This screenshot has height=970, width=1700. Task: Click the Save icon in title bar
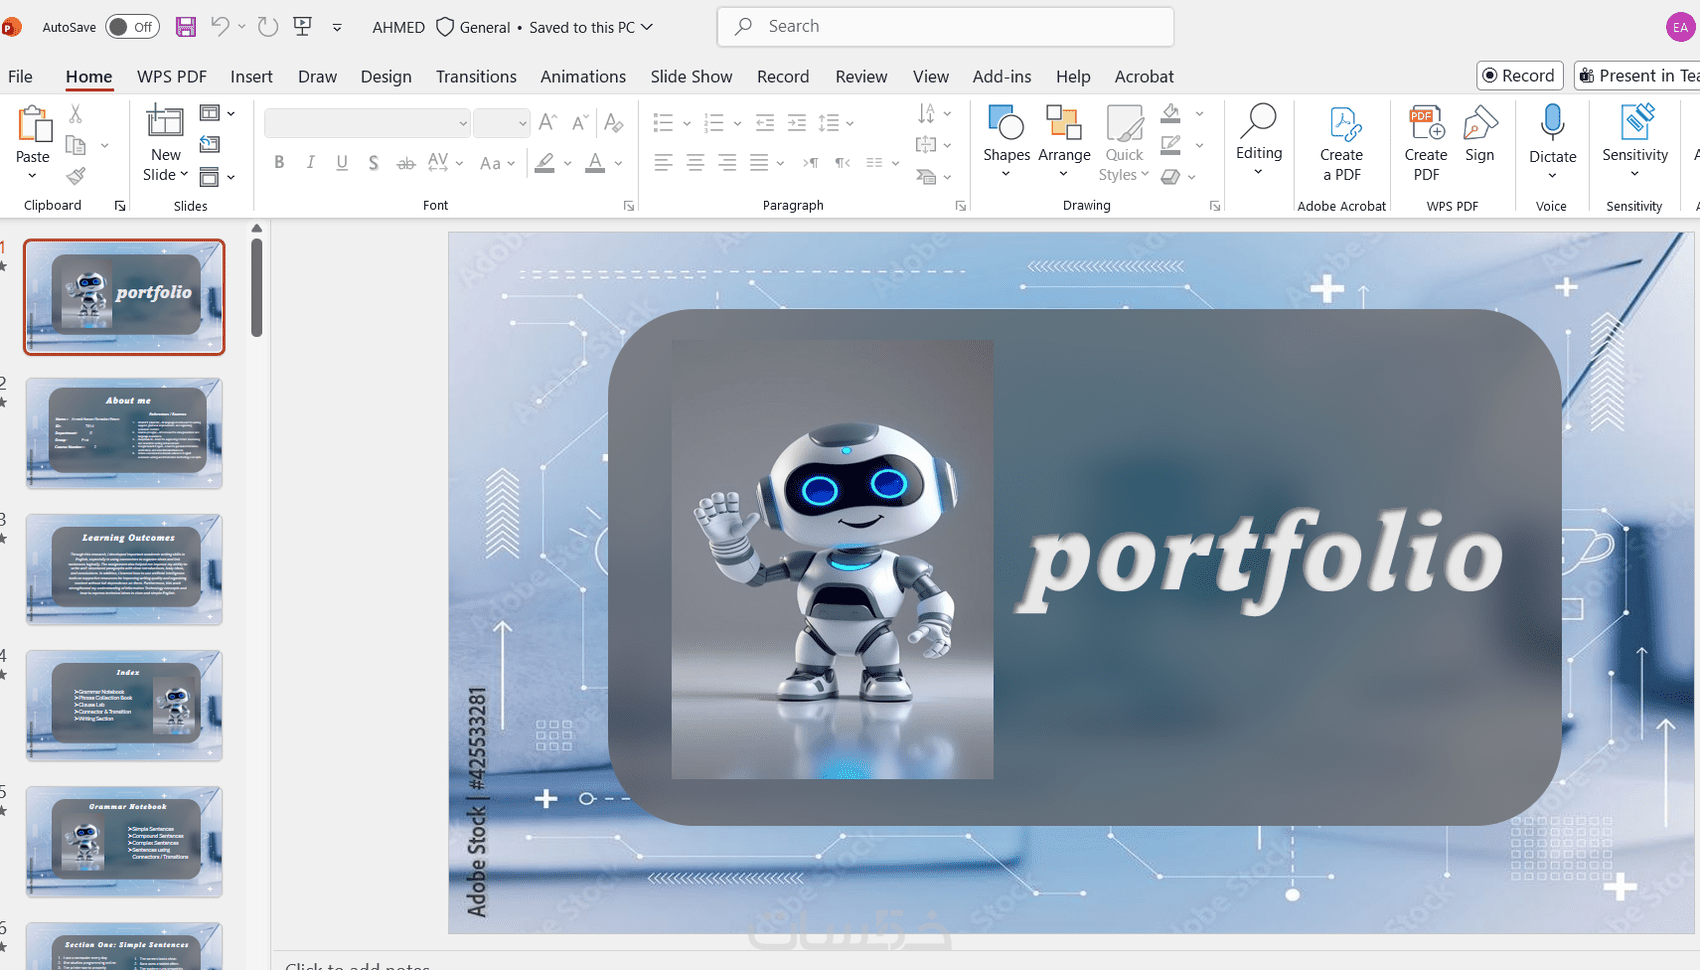click(186, 27)
